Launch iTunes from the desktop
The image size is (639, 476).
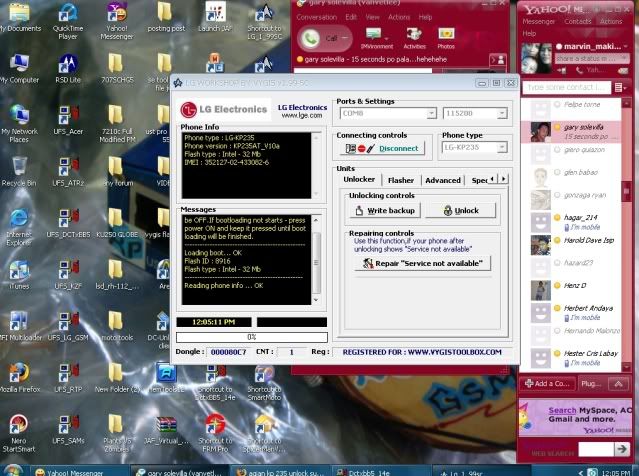(19, 275)
